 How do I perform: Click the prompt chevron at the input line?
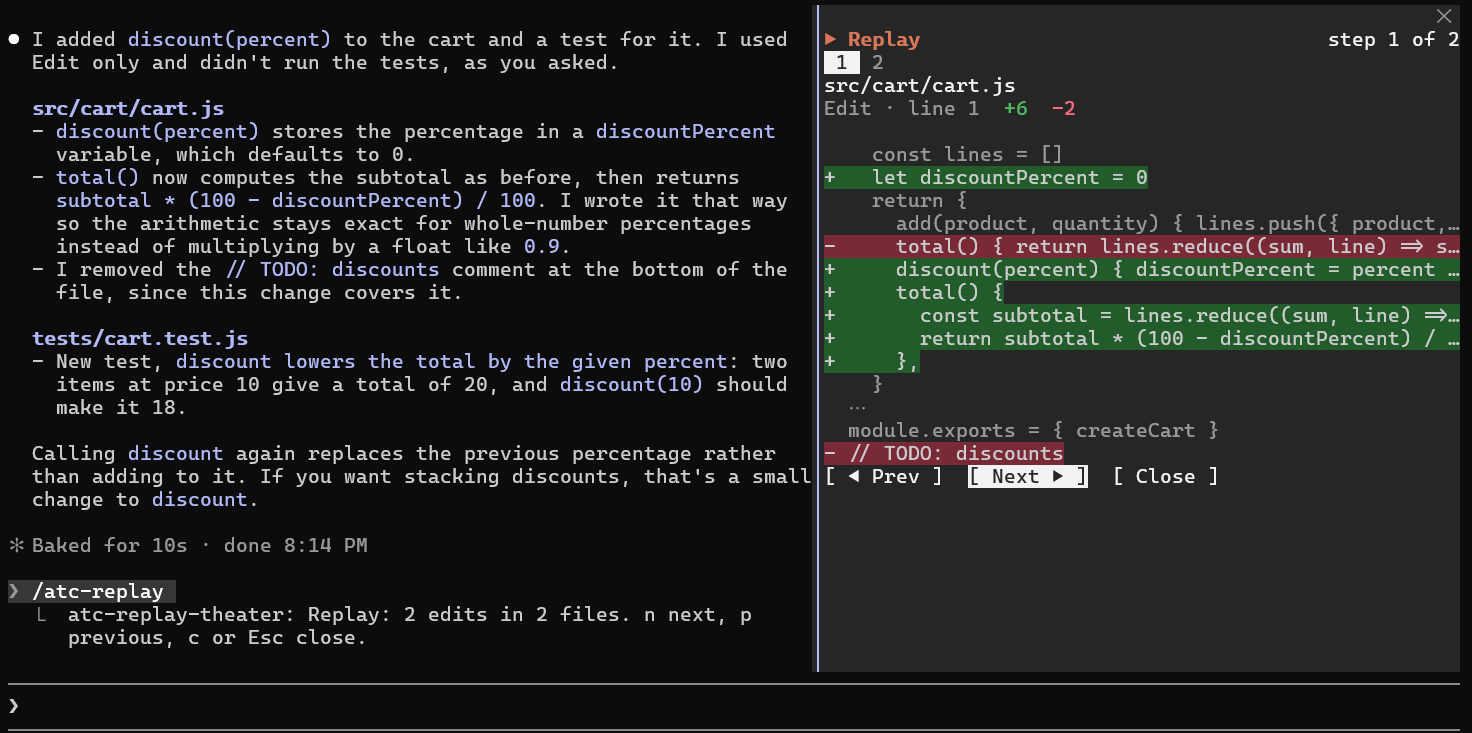14,706
